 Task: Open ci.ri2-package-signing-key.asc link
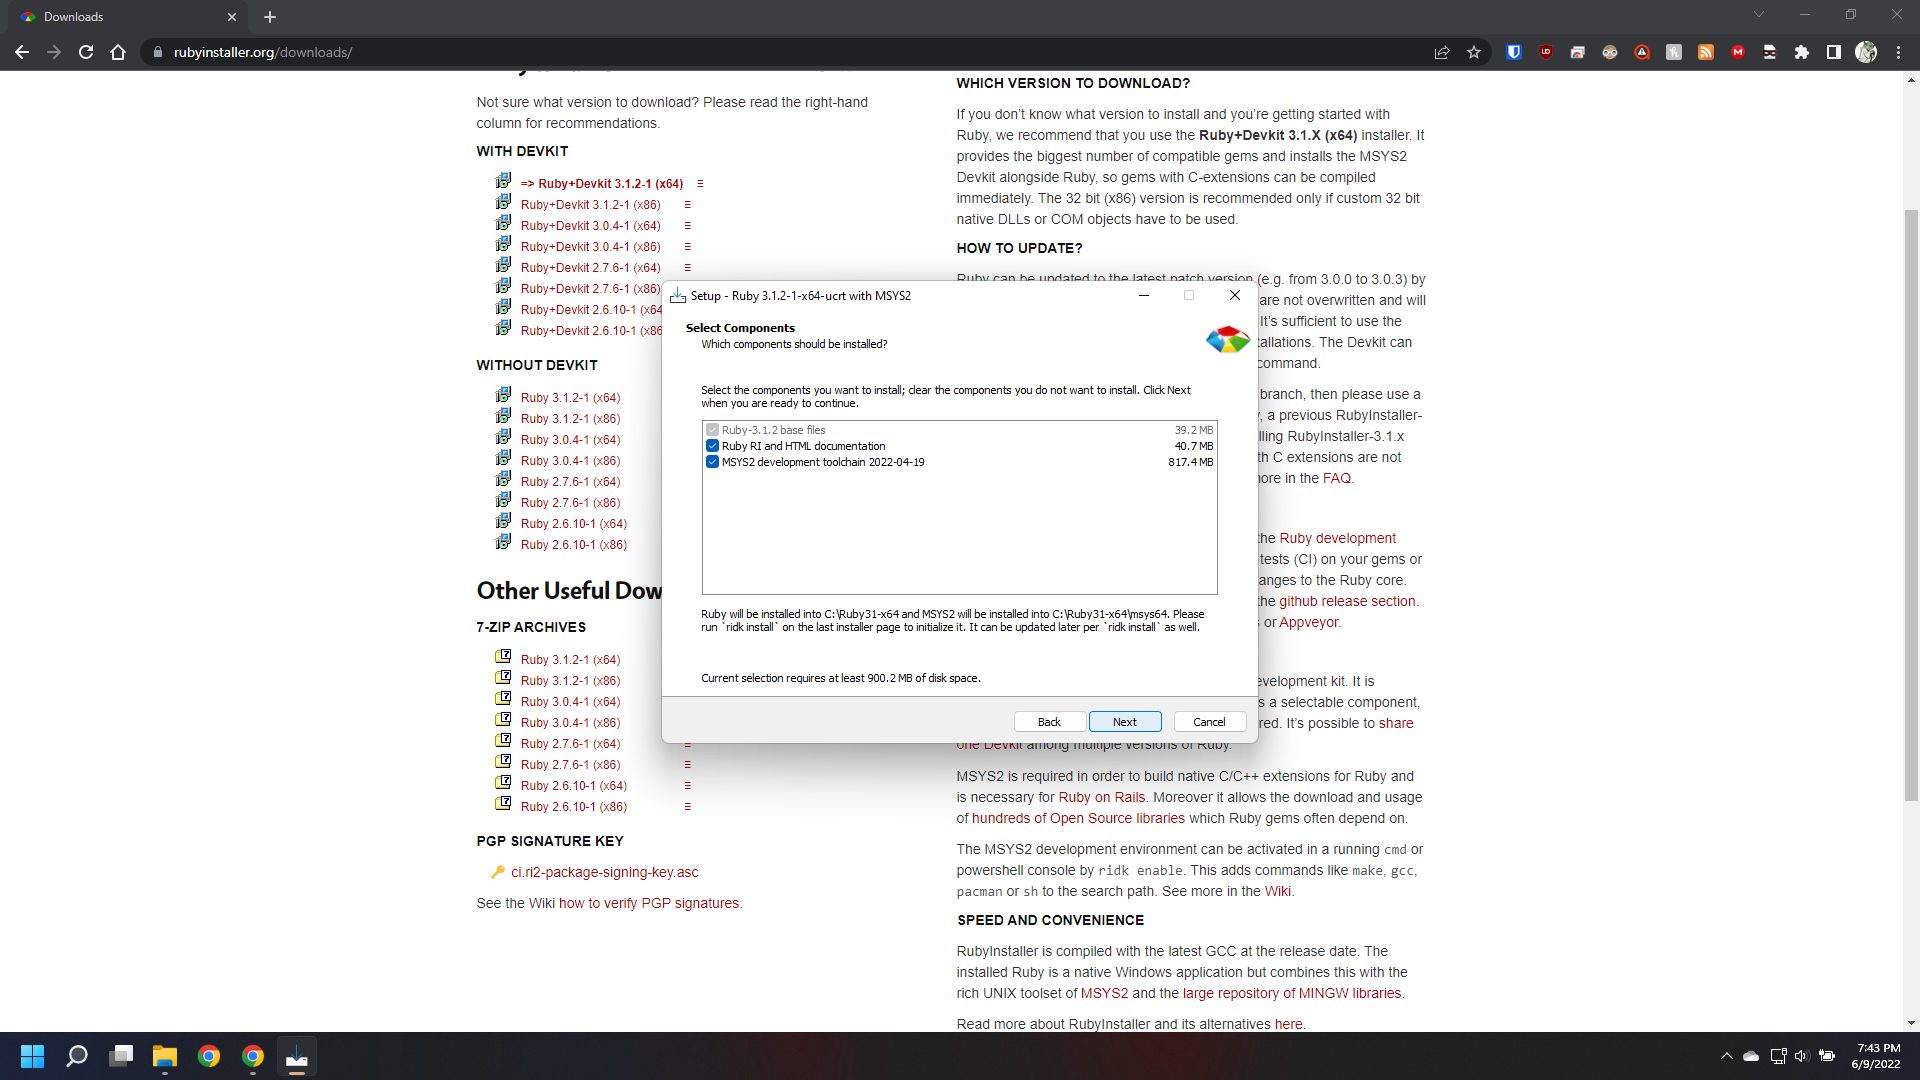605,873
